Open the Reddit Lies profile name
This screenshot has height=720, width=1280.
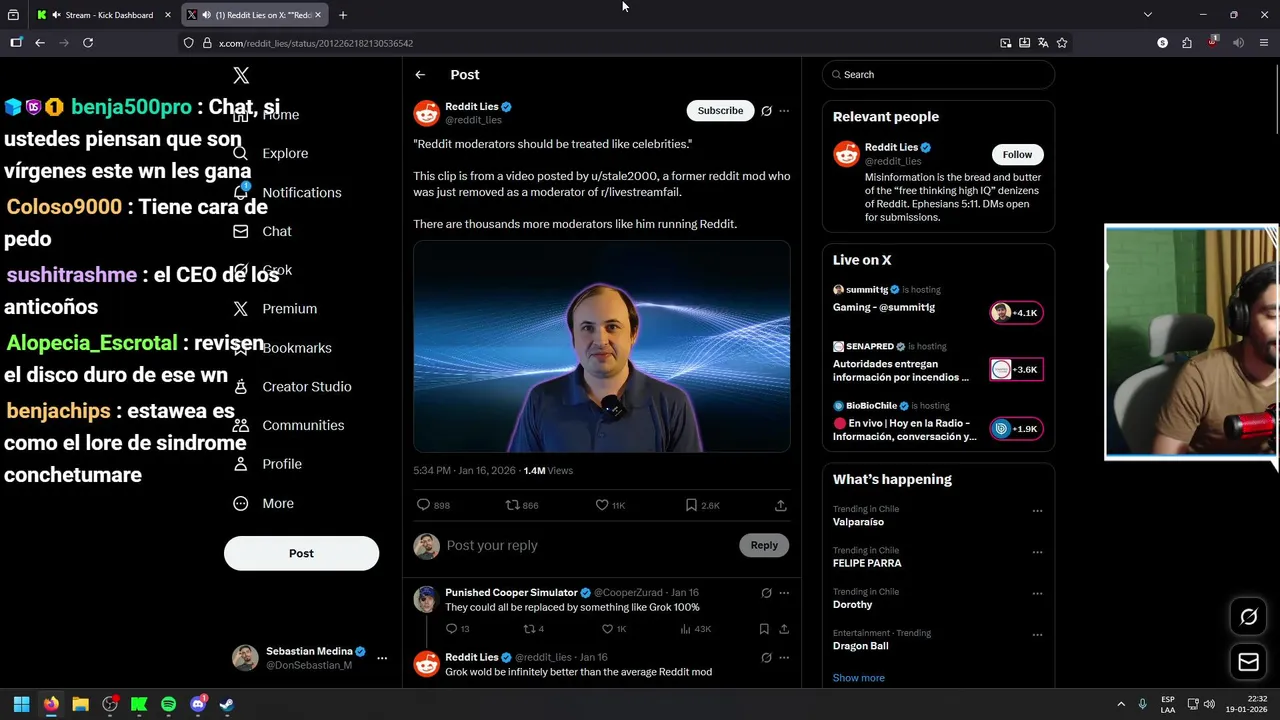point(472,107)
